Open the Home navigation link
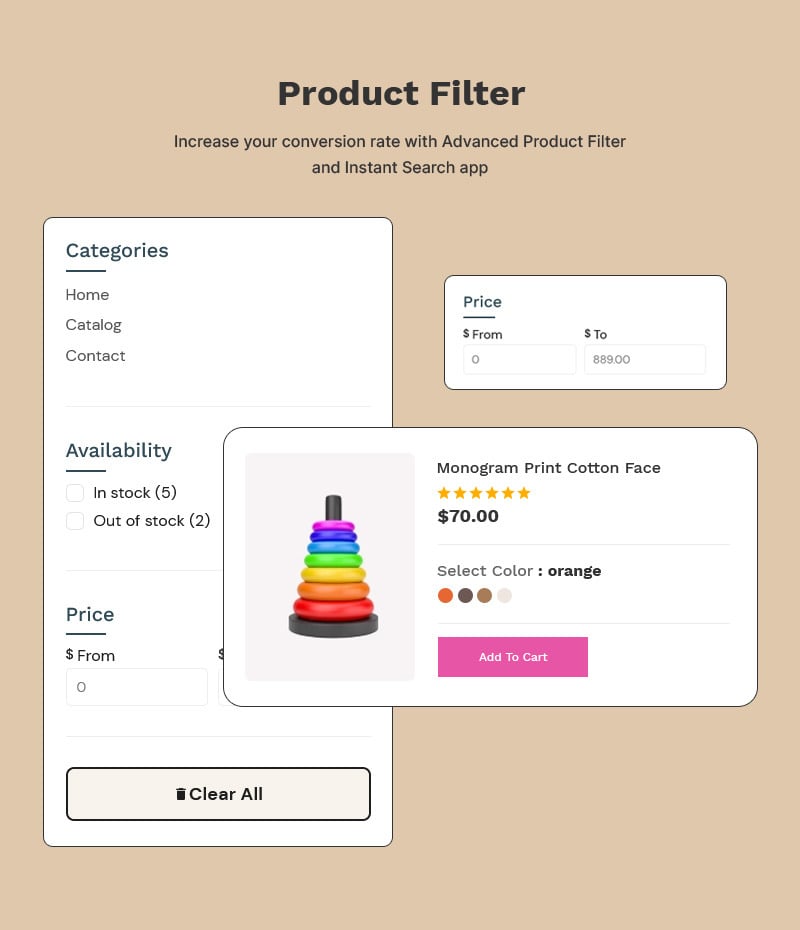 pyautogui.click(x=87, y=295)
